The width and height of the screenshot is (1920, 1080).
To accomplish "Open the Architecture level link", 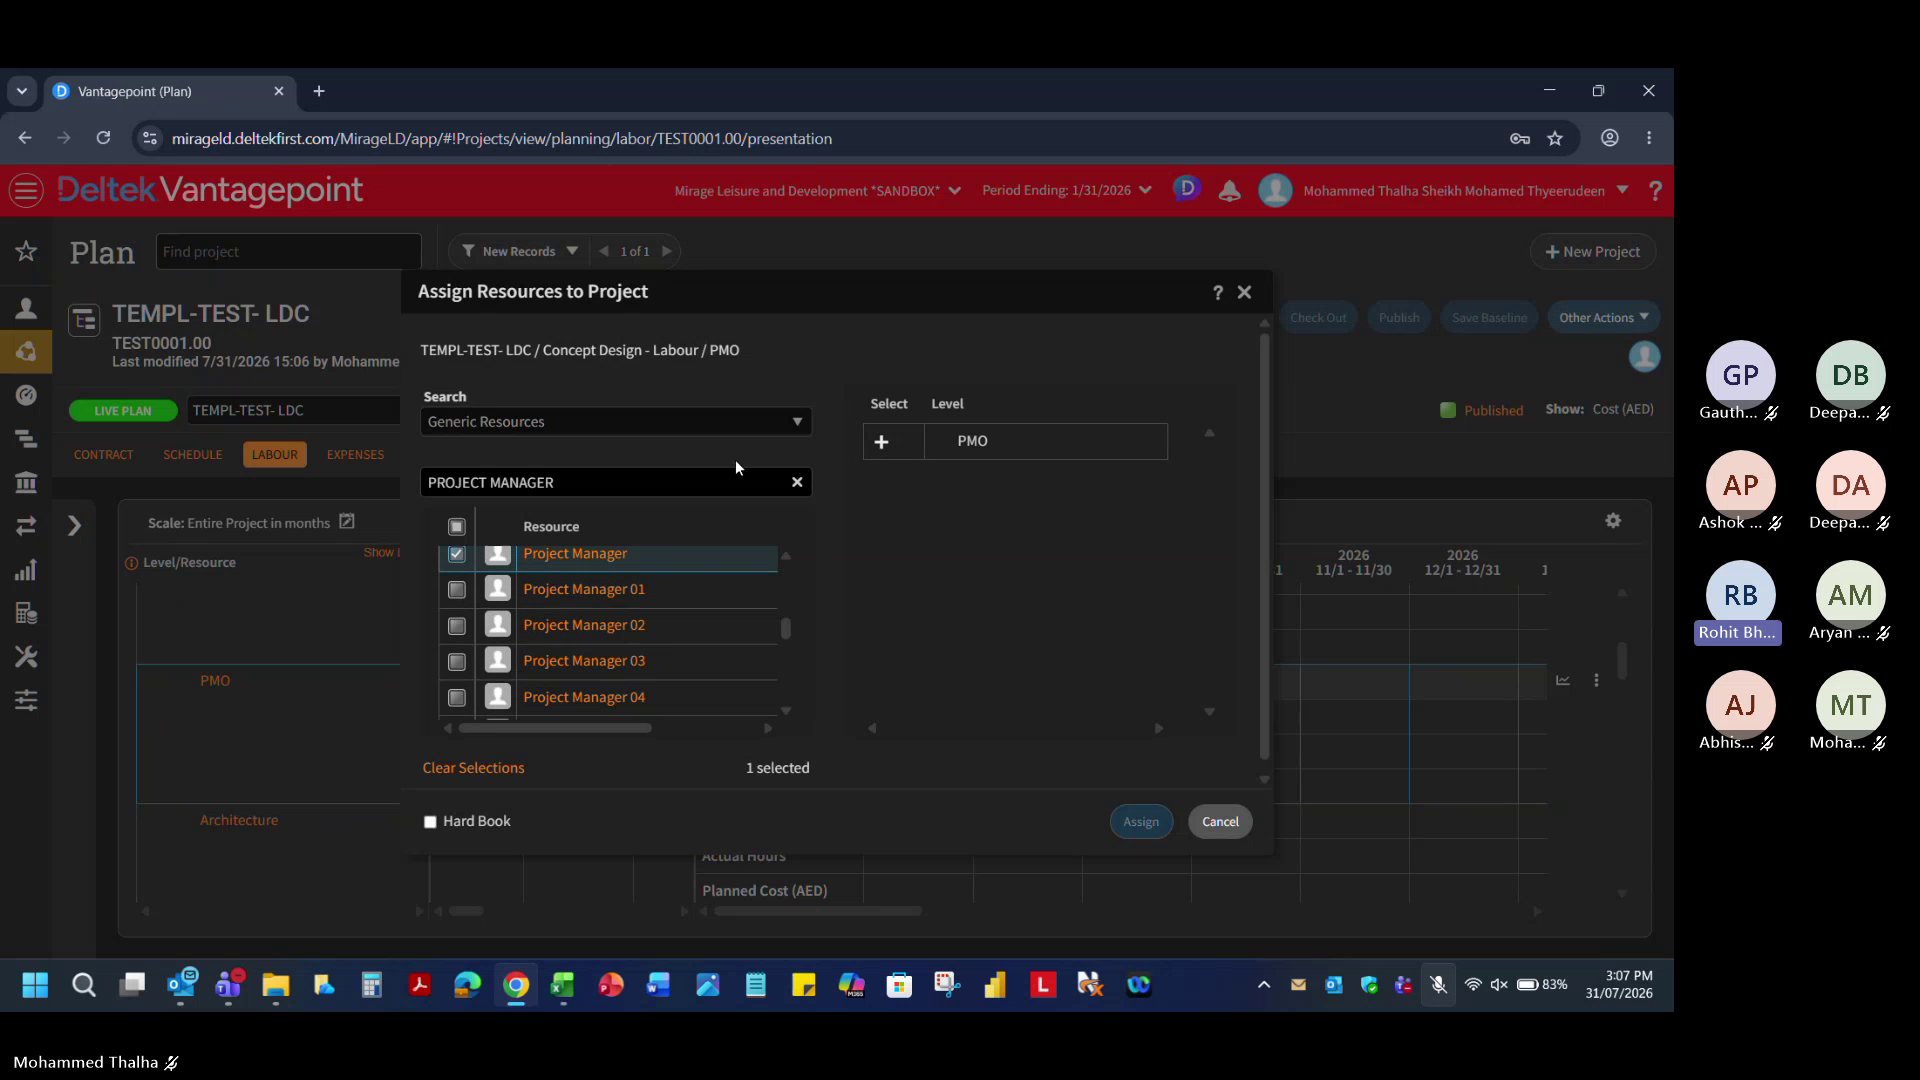I will click(239, 820).
